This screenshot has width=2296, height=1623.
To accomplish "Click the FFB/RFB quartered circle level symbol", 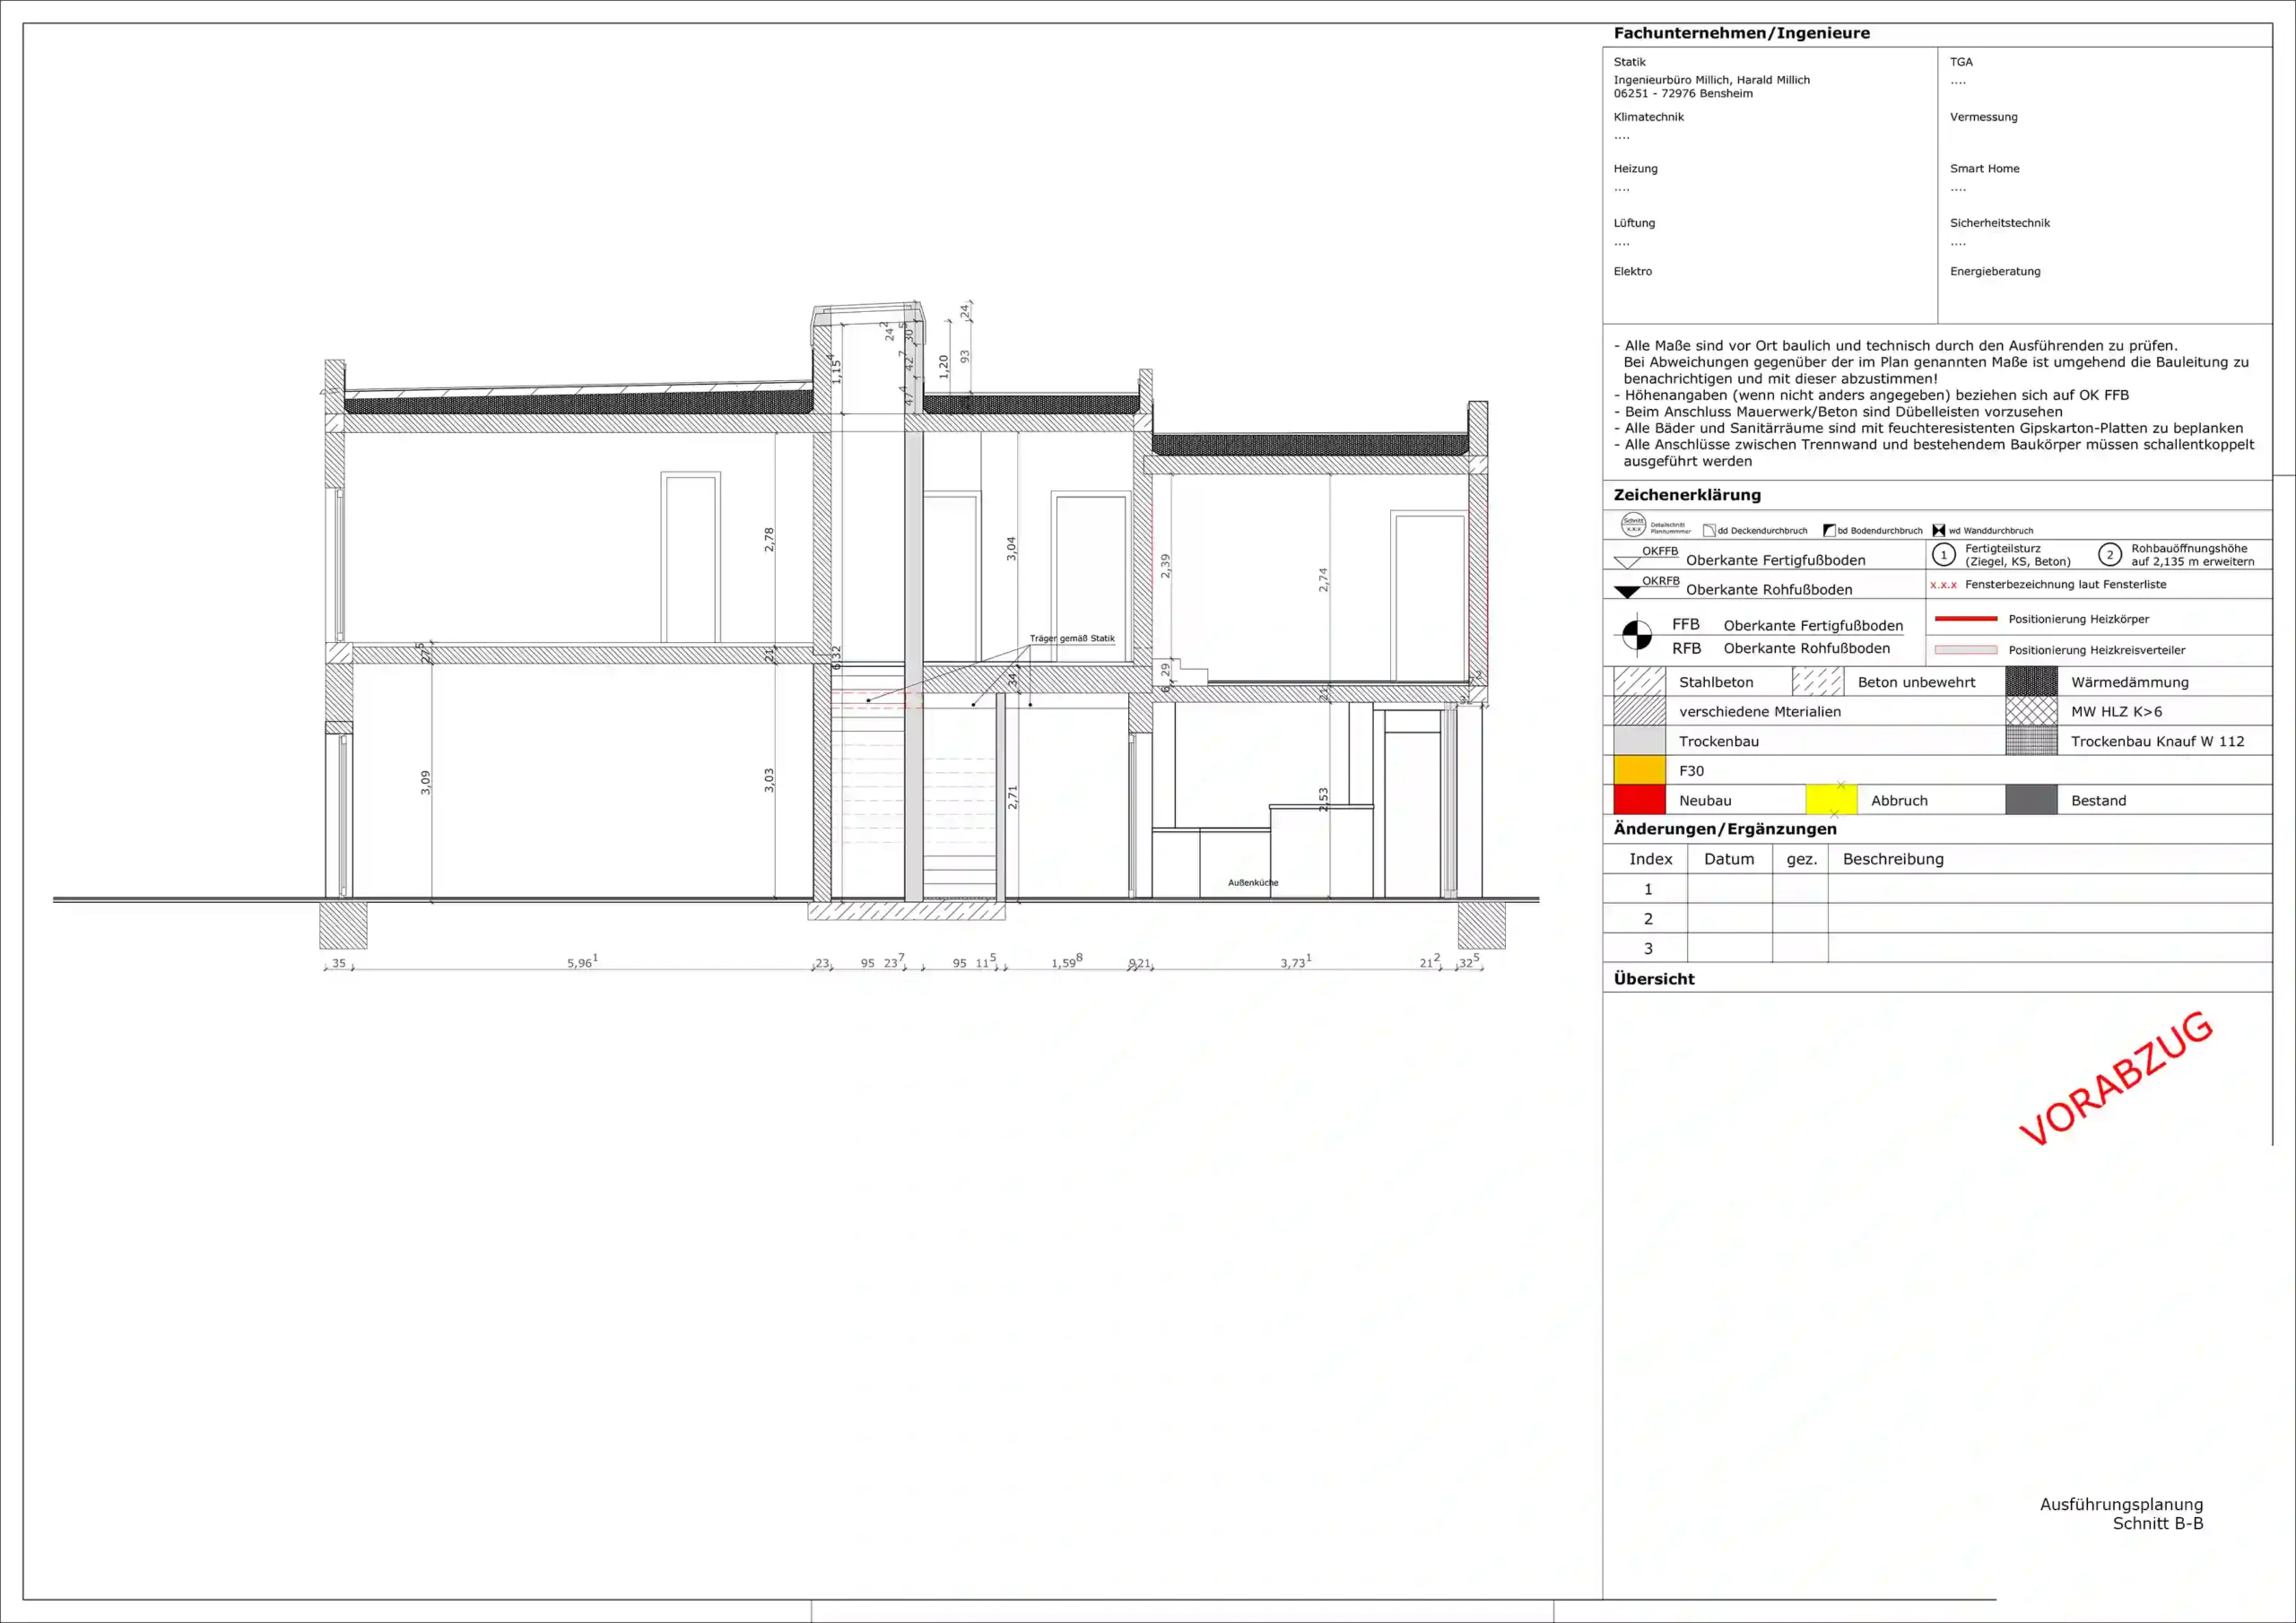I will (1637, 635).
